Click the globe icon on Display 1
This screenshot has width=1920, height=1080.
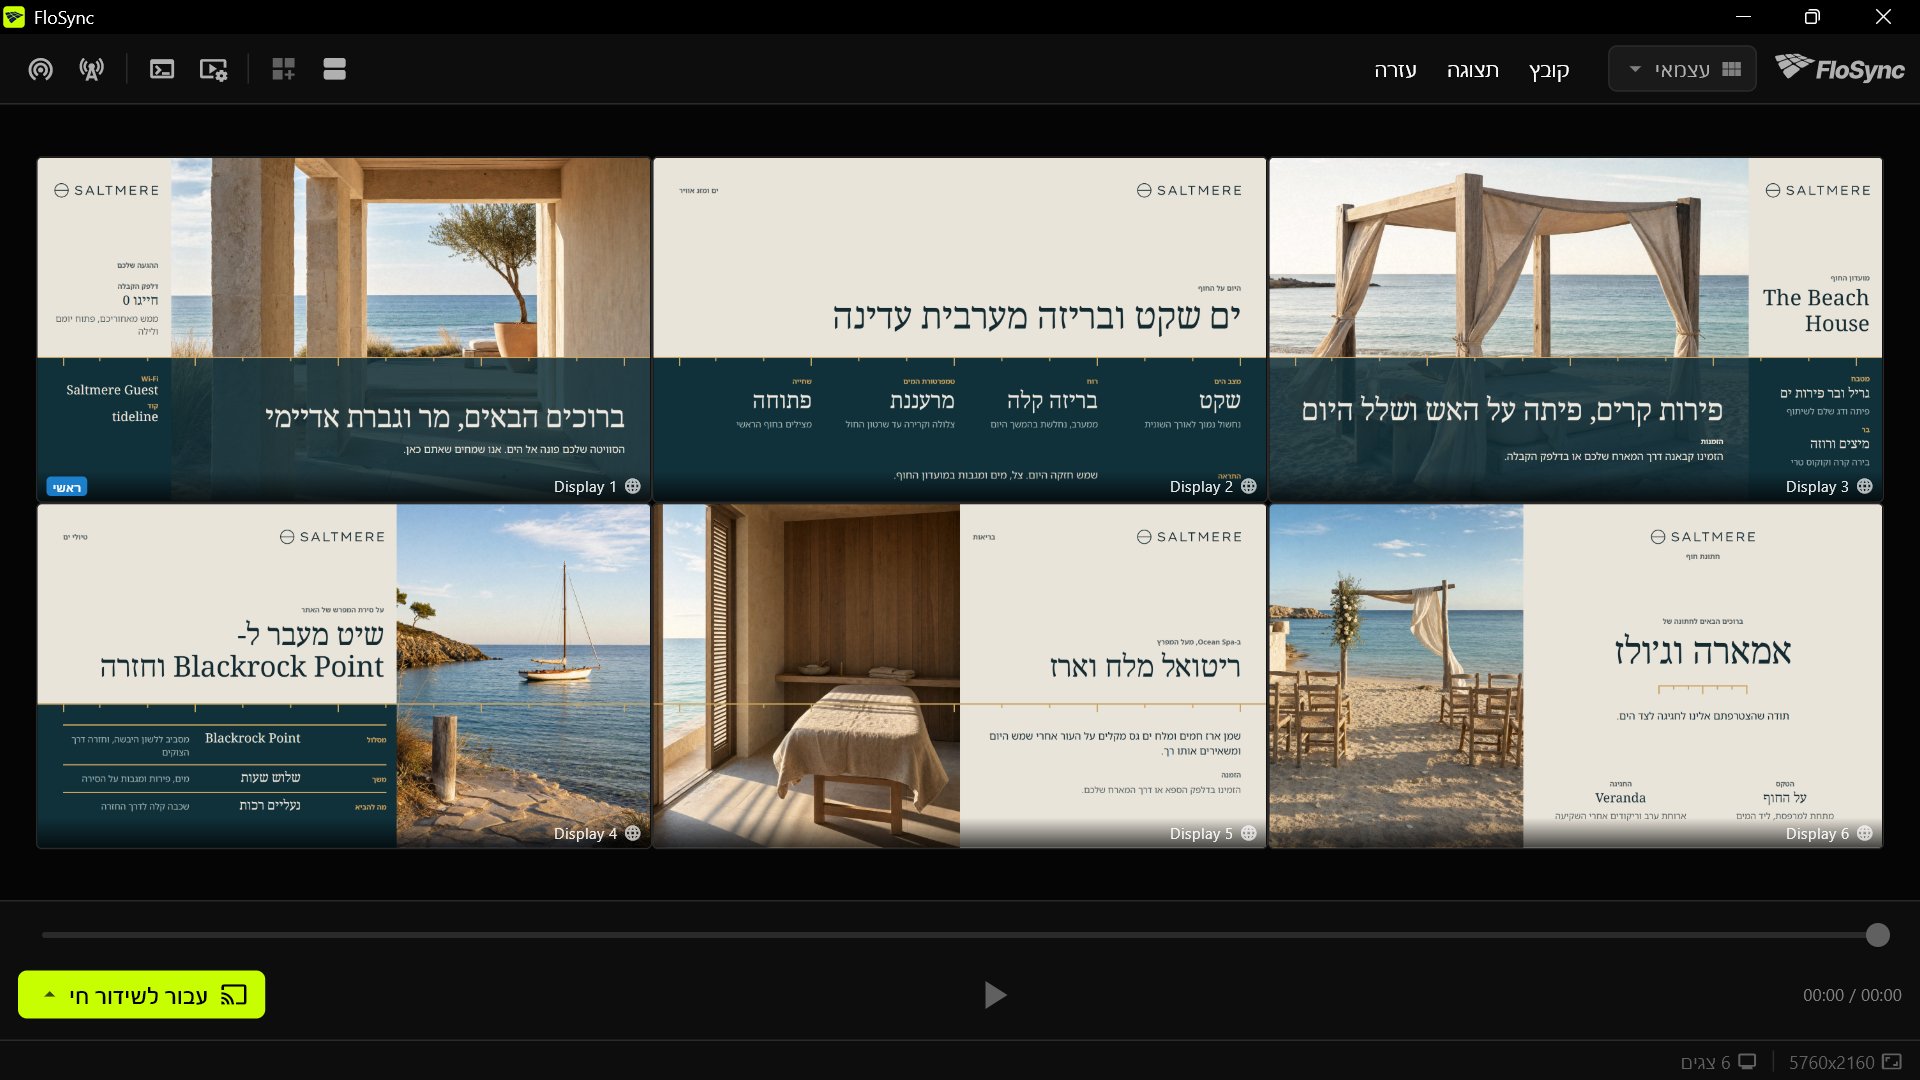click(633, 486)
